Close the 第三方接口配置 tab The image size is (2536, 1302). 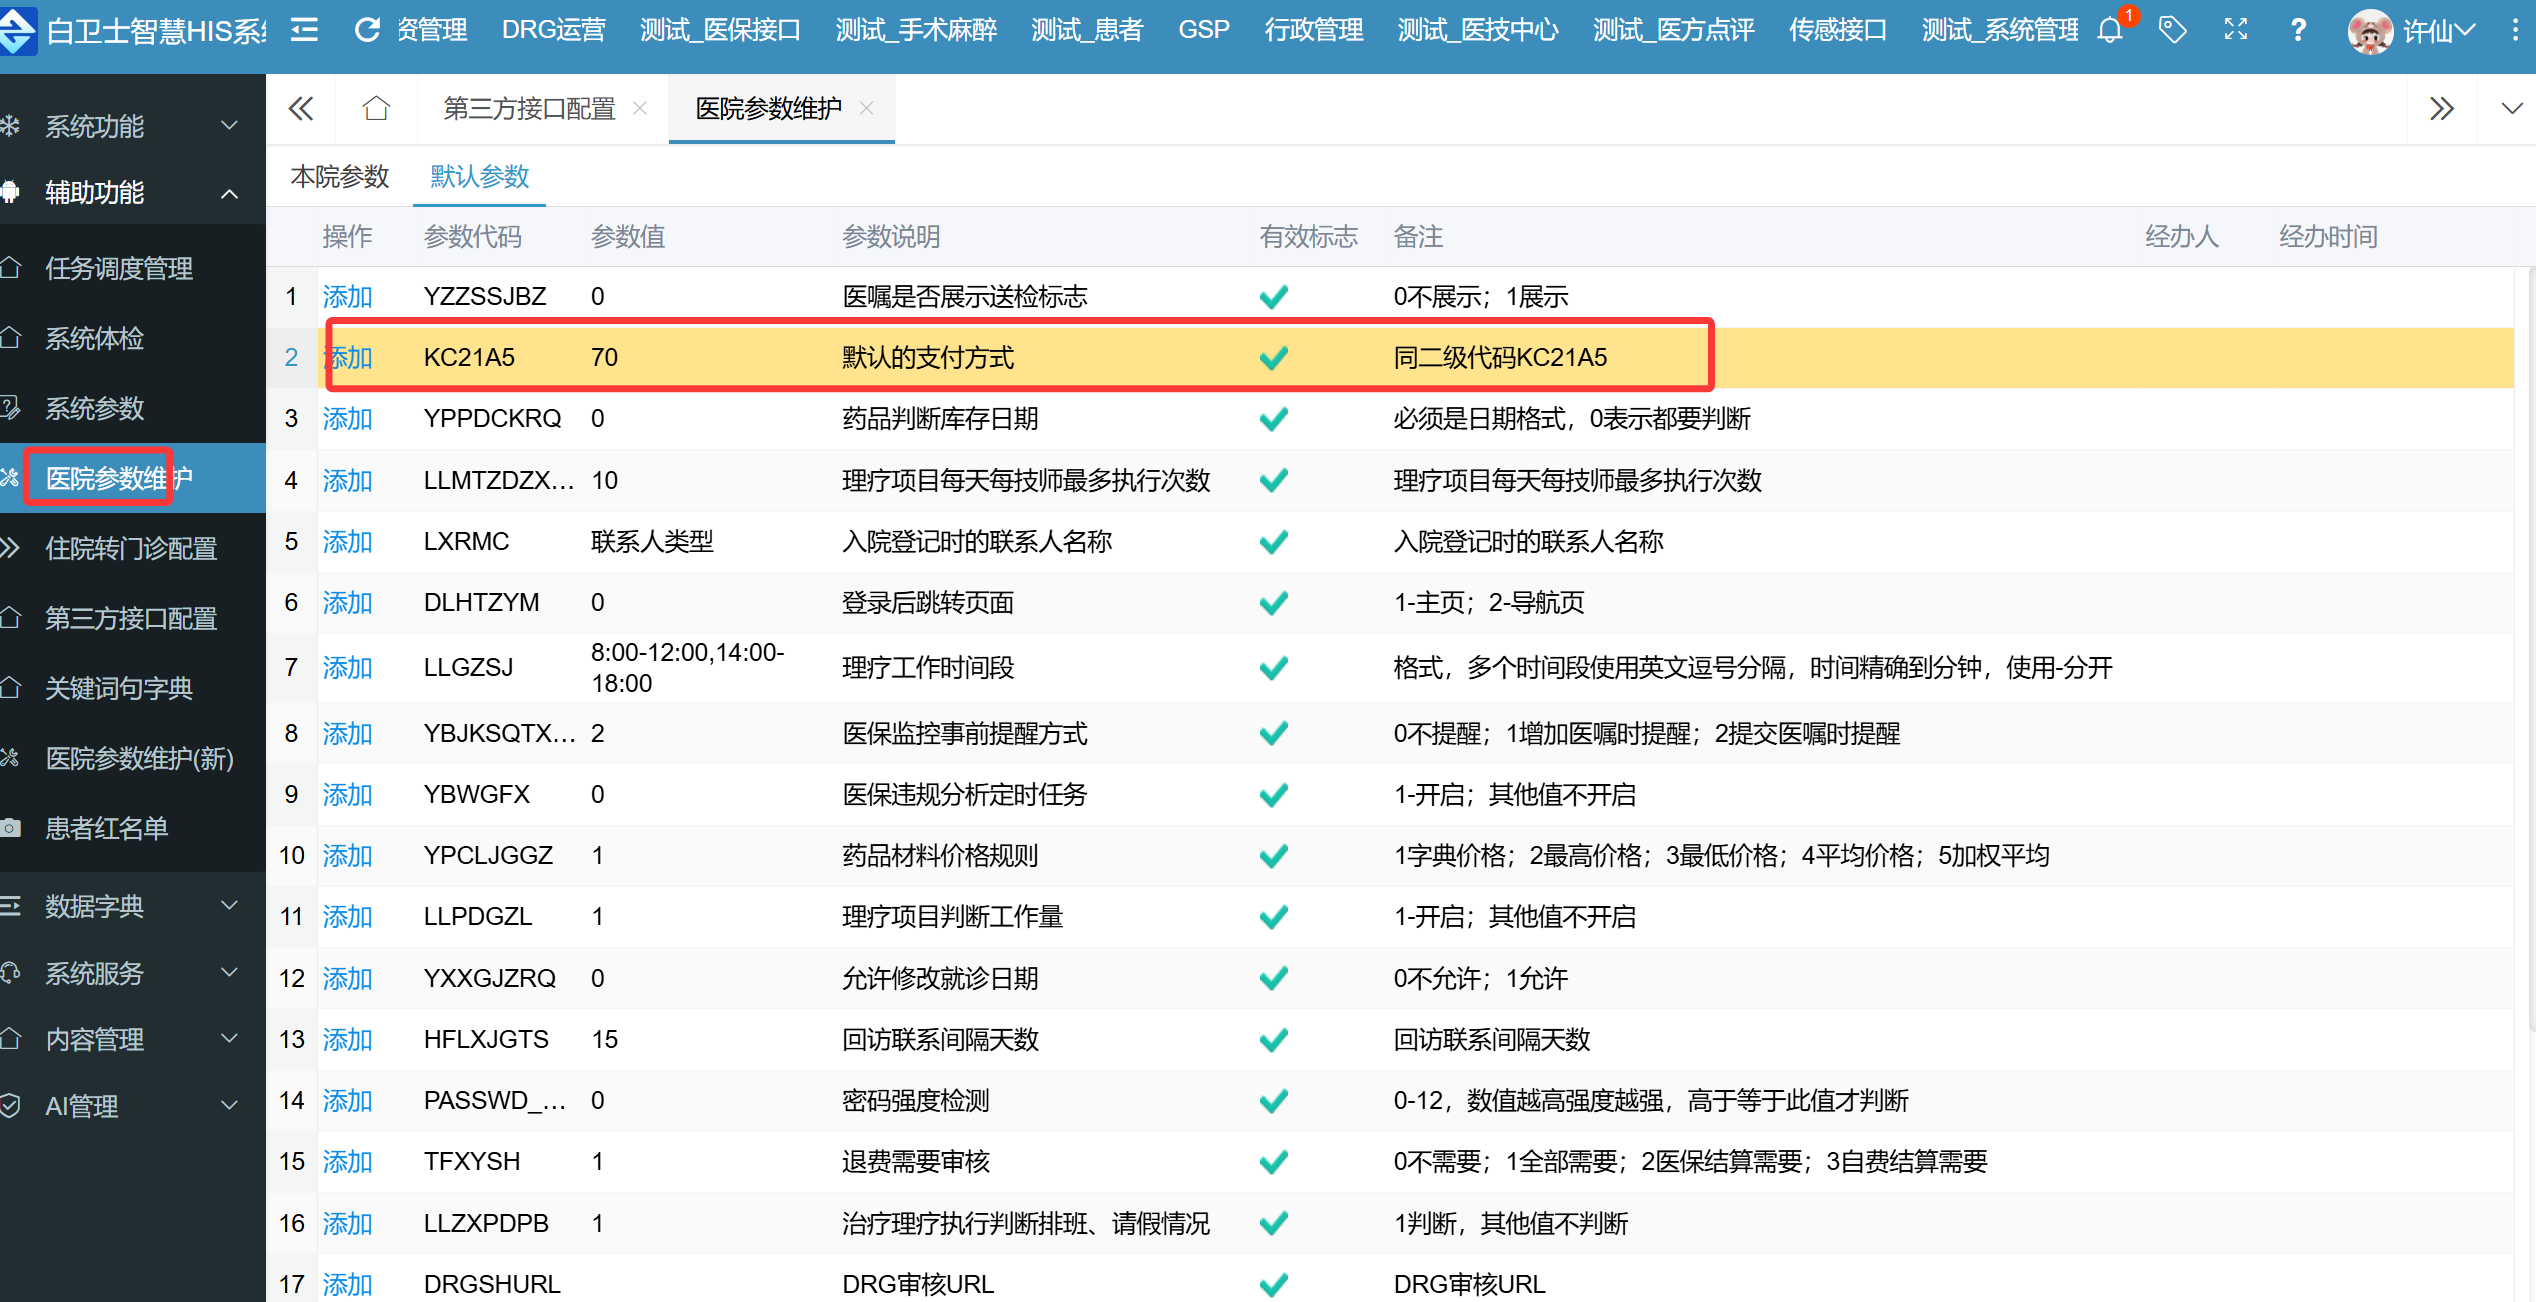(x=640, y=108)
